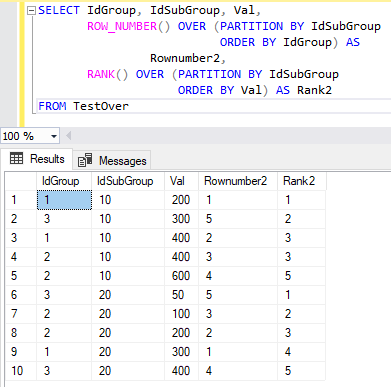Click IdSubGroup 10 in row 4

128,257
